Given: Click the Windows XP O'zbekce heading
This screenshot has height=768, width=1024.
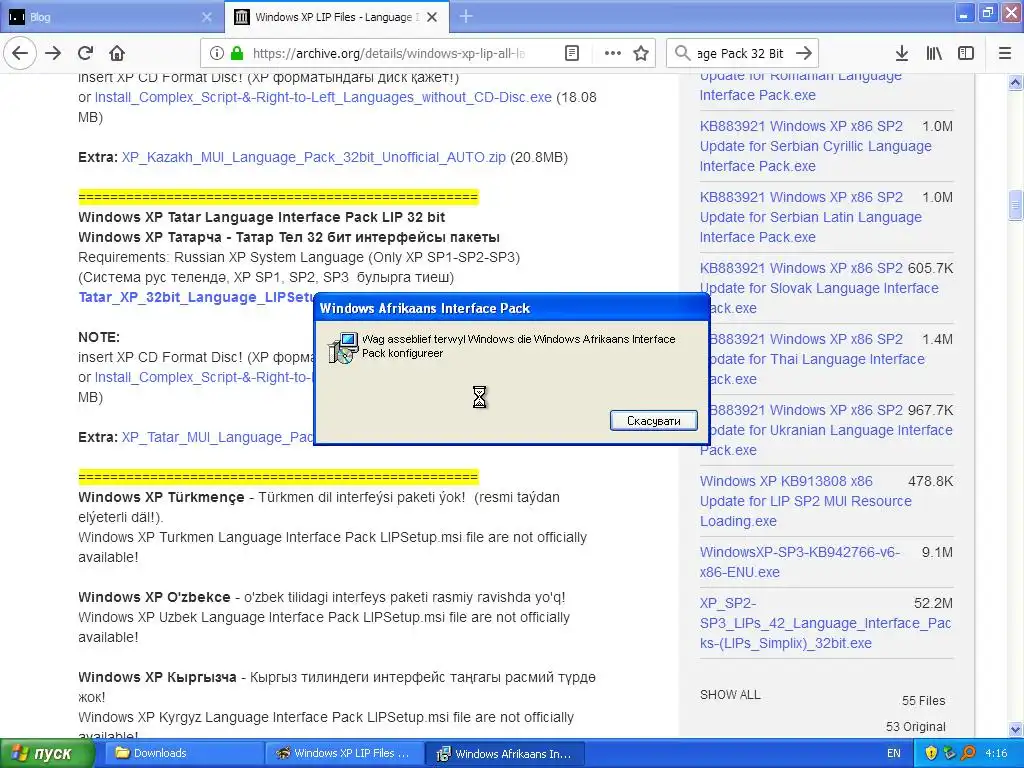Looking at the screenshot, I should (154, 597).
